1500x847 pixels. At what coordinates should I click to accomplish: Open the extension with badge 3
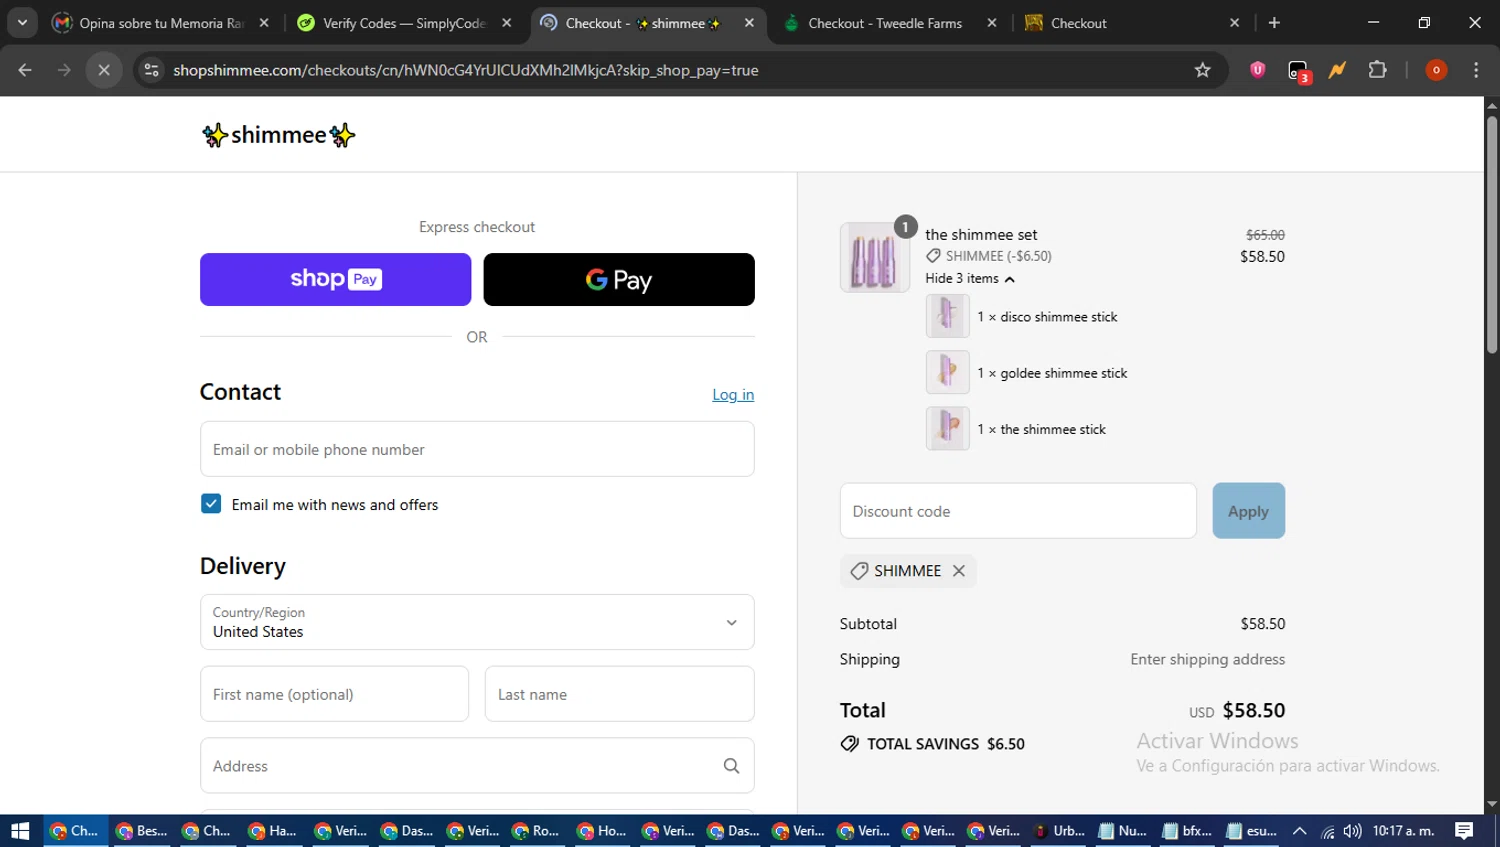click(x=1298, y=71)
